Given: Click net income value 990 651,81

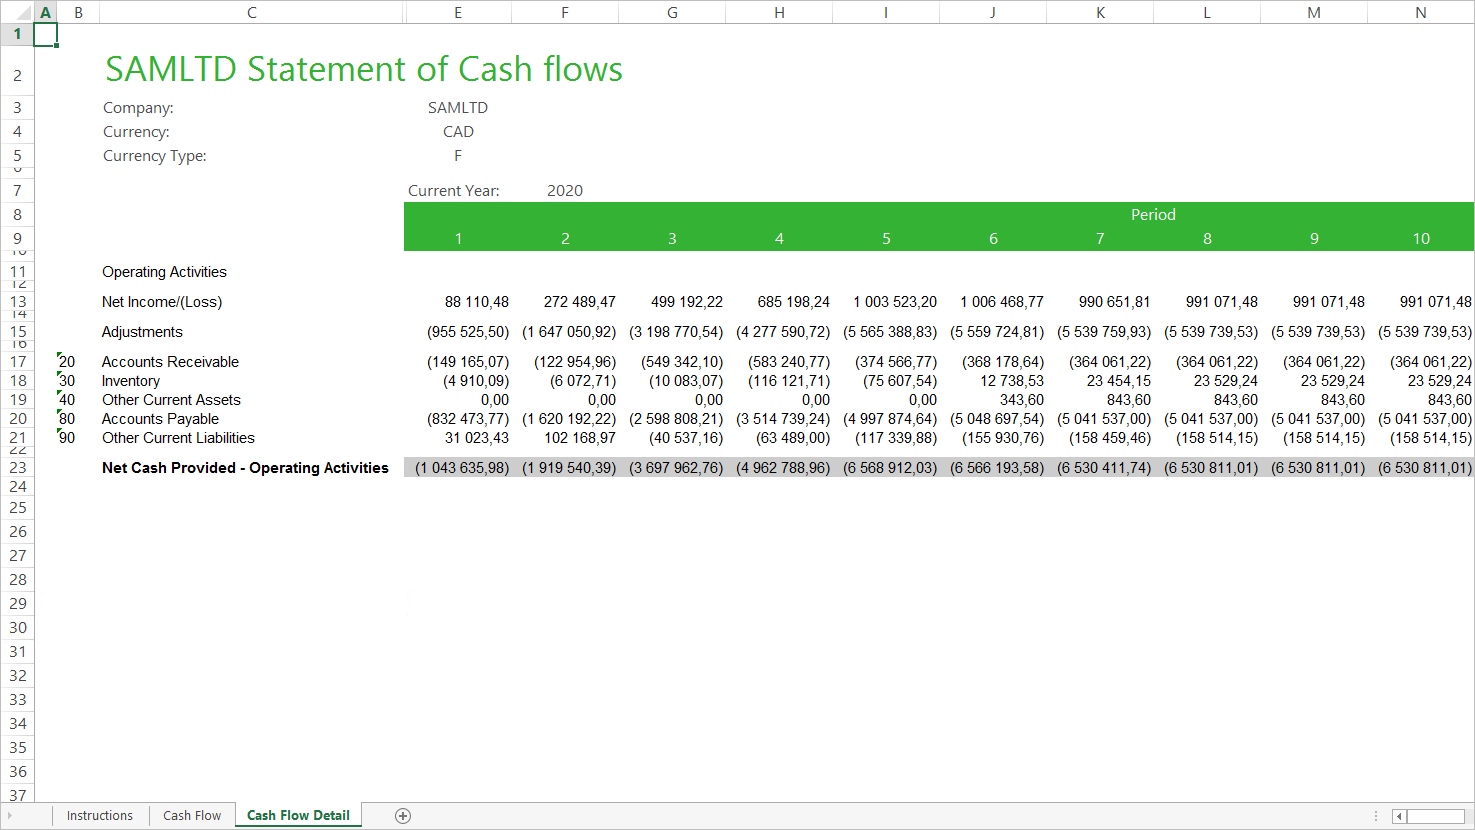Looking at the screenshot, I should coord(1114,302).
